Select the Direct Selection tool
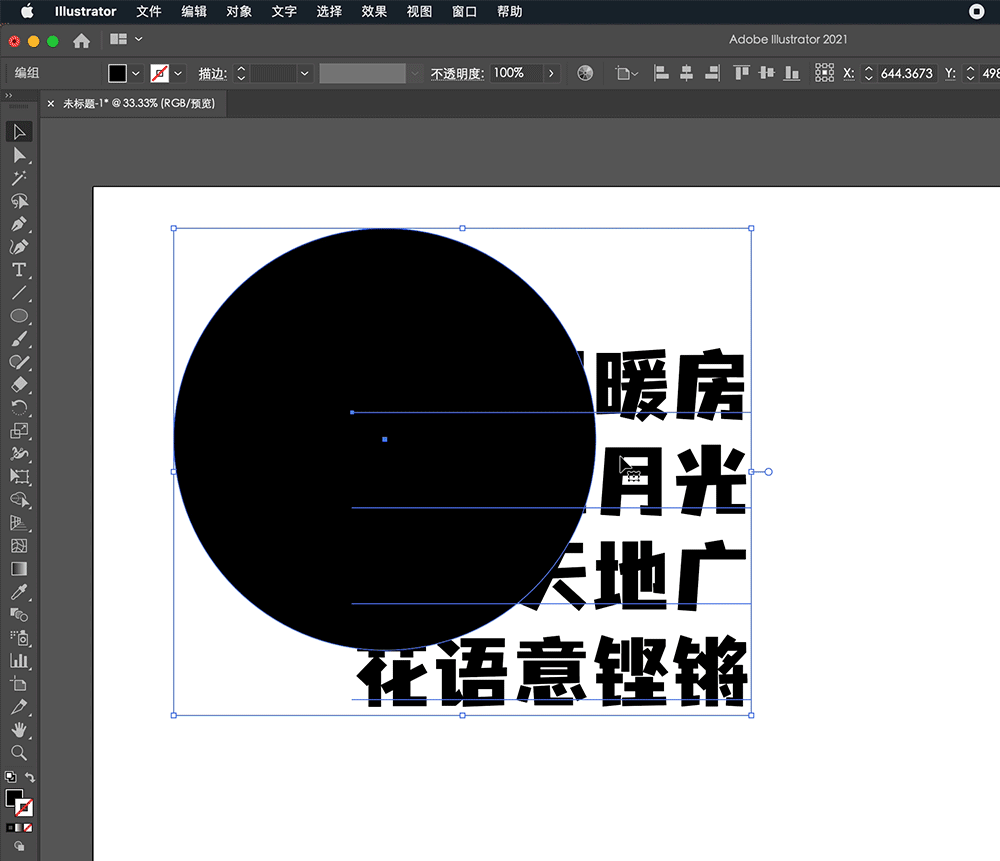This screenshot has height=861, width=1000. pyautogui.click(x=19, y=155)
